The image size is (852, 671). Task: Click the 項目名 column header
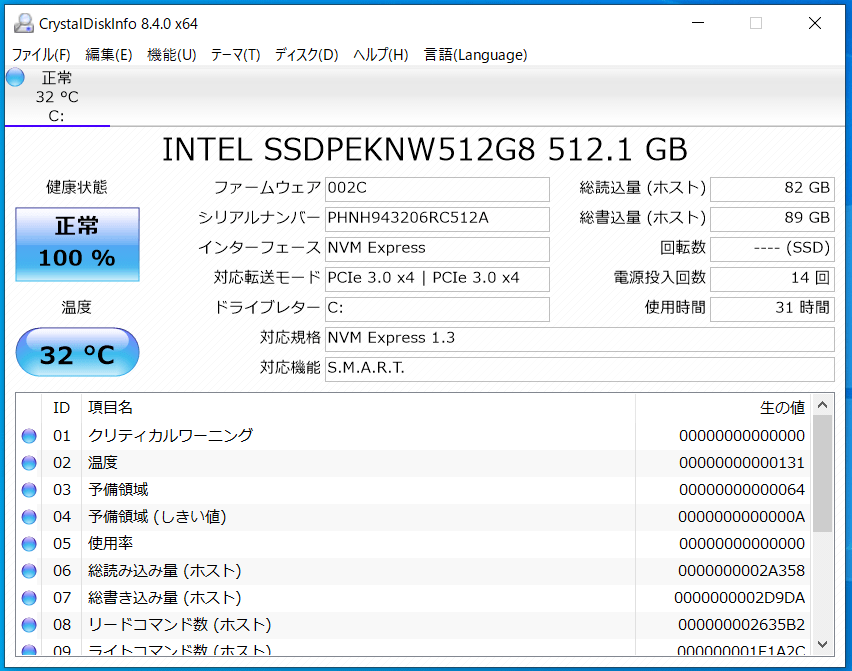(358, 407)
